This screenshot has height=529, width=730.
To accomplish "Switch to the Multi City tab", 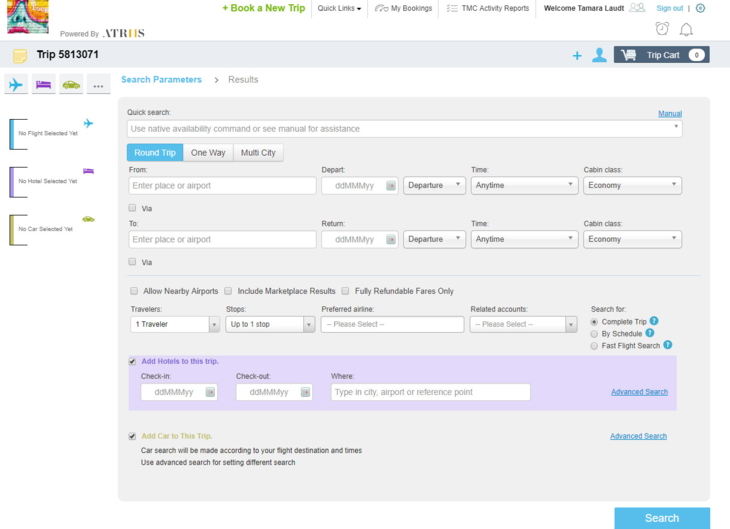I will (x=258, y=153).
